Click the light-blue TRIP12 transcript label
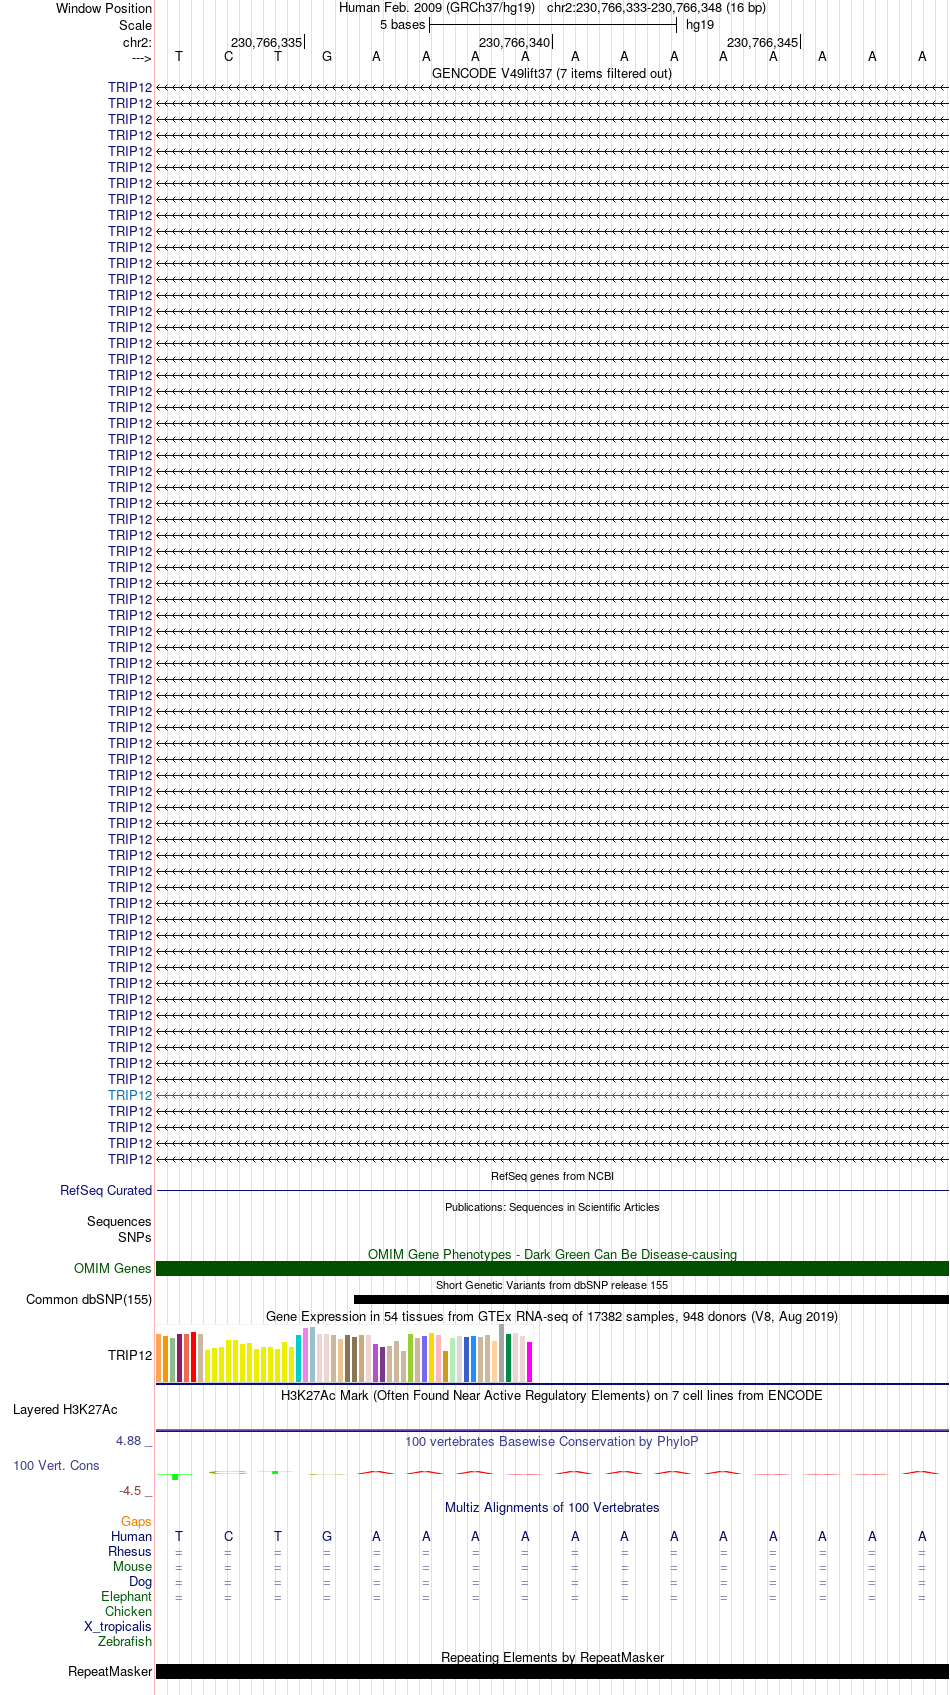This screenshot has width=950, height=1695. point(130,1095)
